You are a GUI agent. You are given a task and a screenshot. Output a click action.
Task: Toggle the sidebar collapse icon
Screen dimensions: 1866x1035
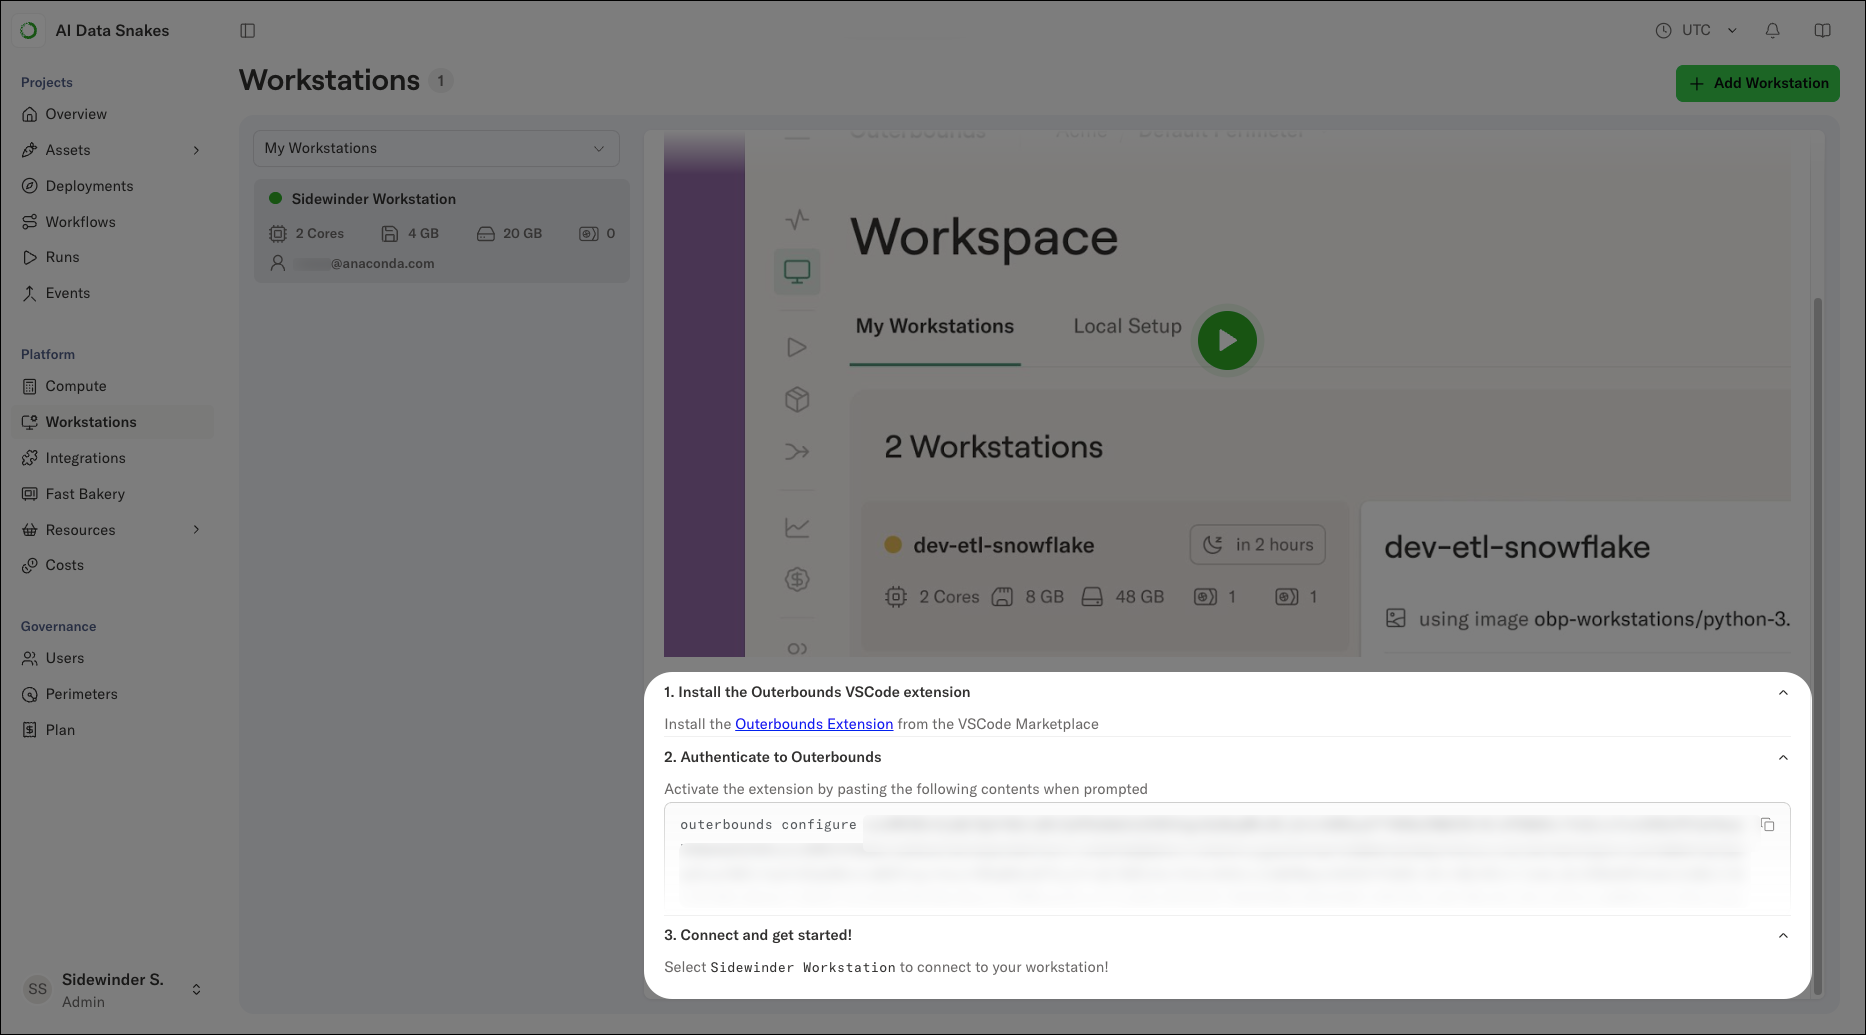[248, 31]
